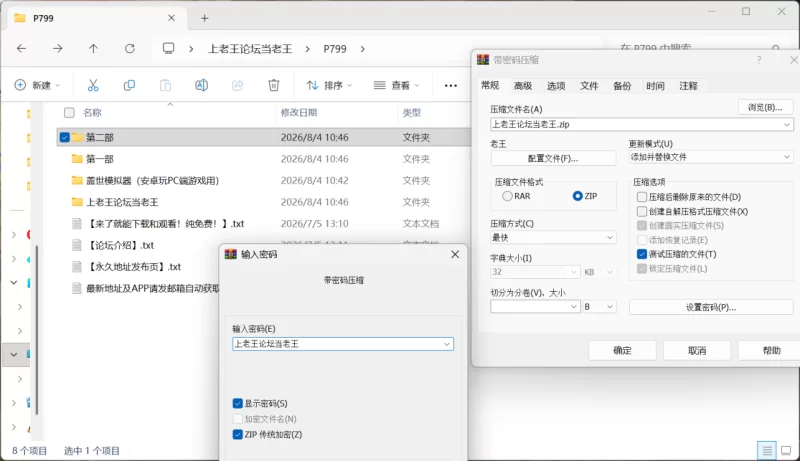Click the 浏览 browse button
The height and width of the screenshot is (461, 800).
click(x=765, y=107)
